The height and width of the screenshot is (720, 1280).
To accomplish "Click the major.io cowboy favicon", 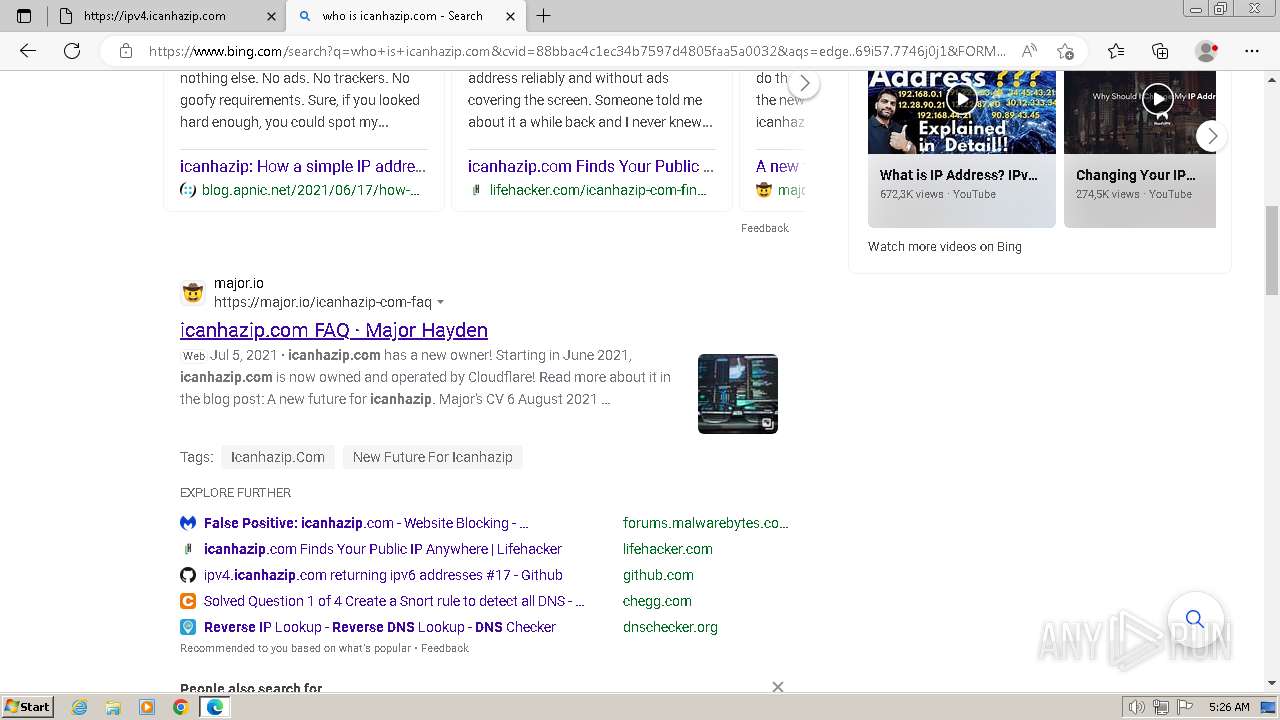I will point(193,292).
